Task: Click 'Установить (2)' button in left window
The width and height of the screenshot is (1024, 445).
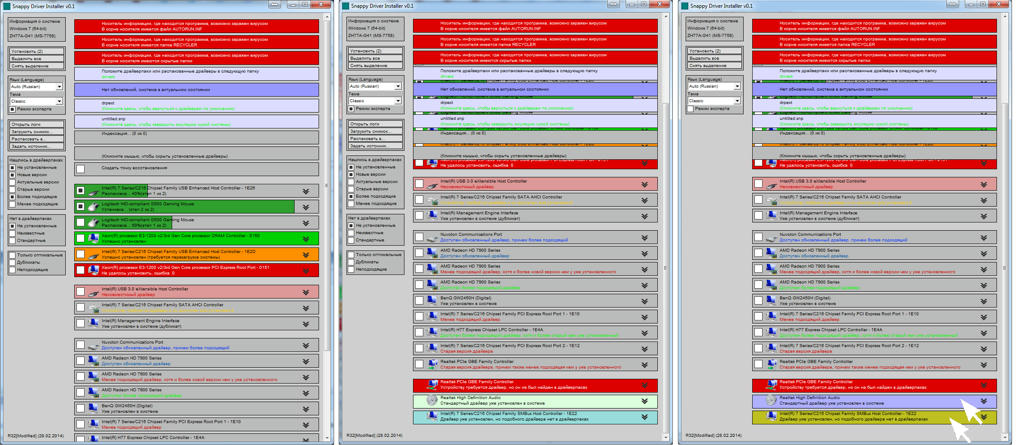Action: (37, 51)
